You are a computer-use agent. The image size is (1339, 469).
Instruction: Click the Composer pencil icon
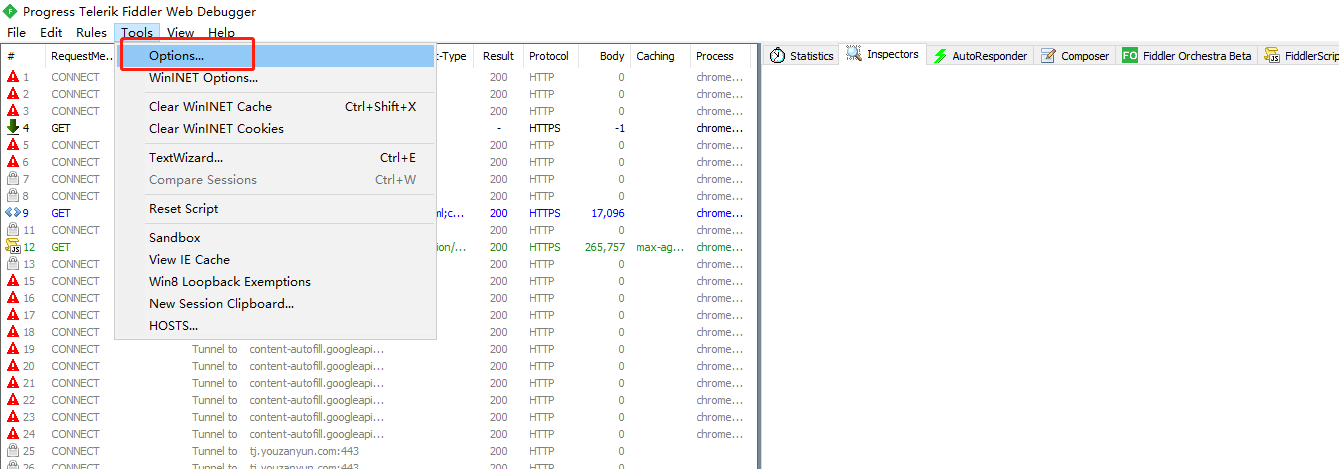click(1048, 56)
